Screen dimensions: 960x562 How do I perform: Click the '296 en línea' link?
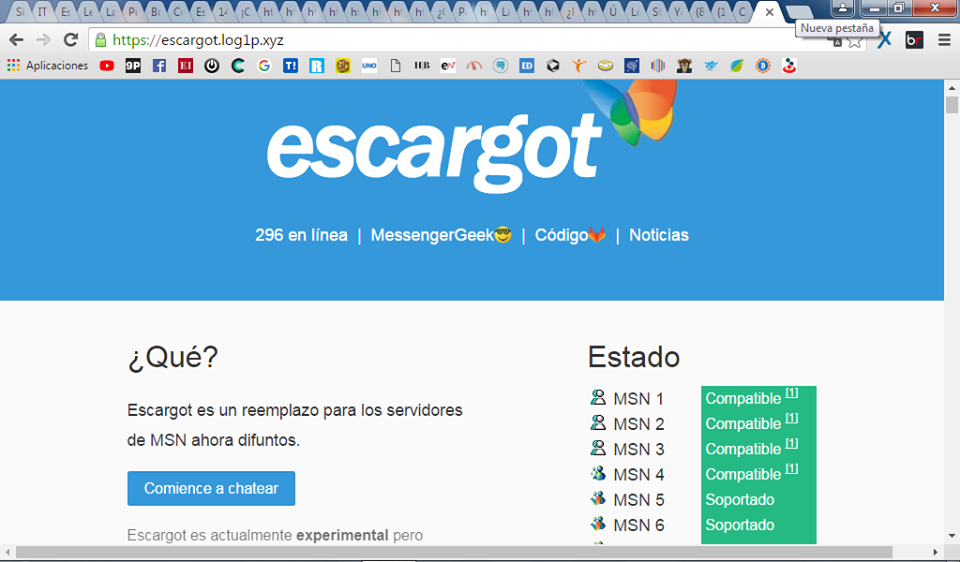(x=301, y=235)
